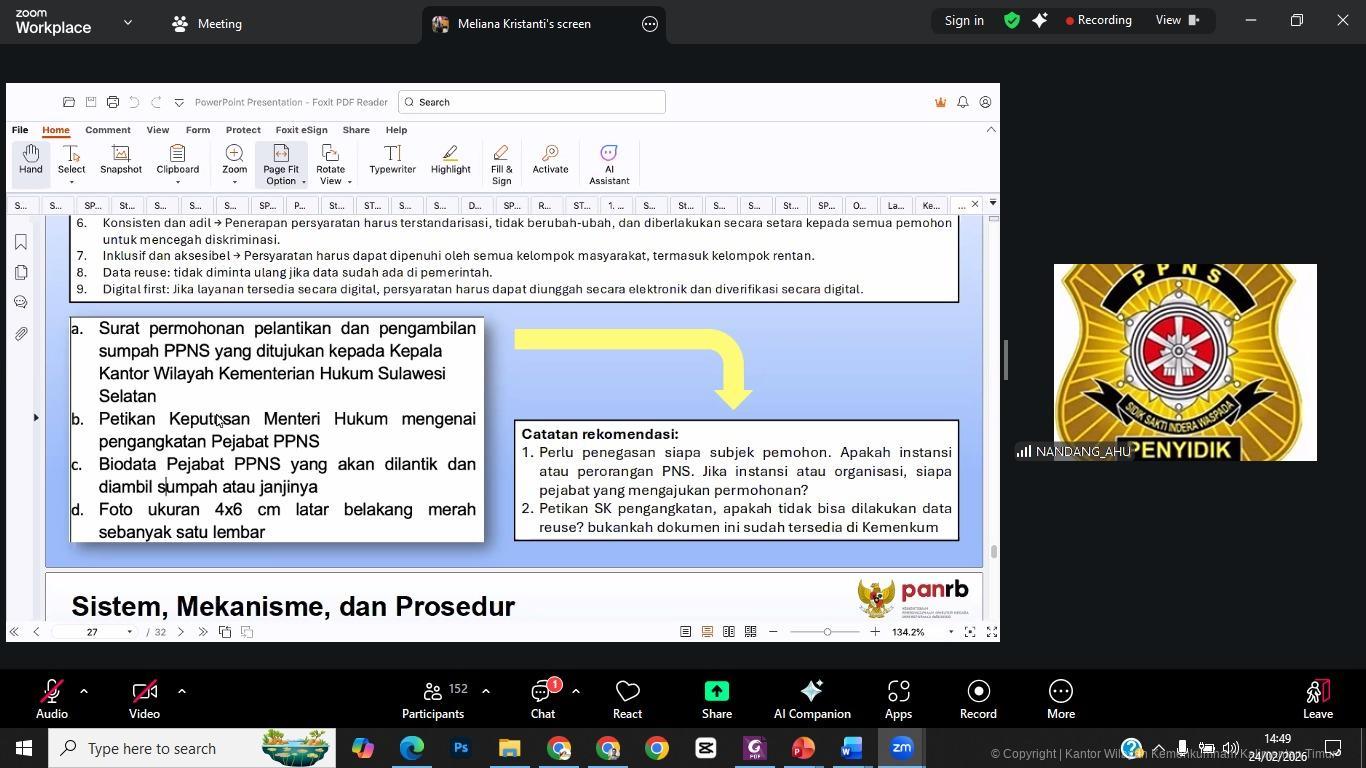Image resolution: width=1366 pixels, height=768 pixels.
Task: Start video in Zoom
Action: click(x=144, y=699)
